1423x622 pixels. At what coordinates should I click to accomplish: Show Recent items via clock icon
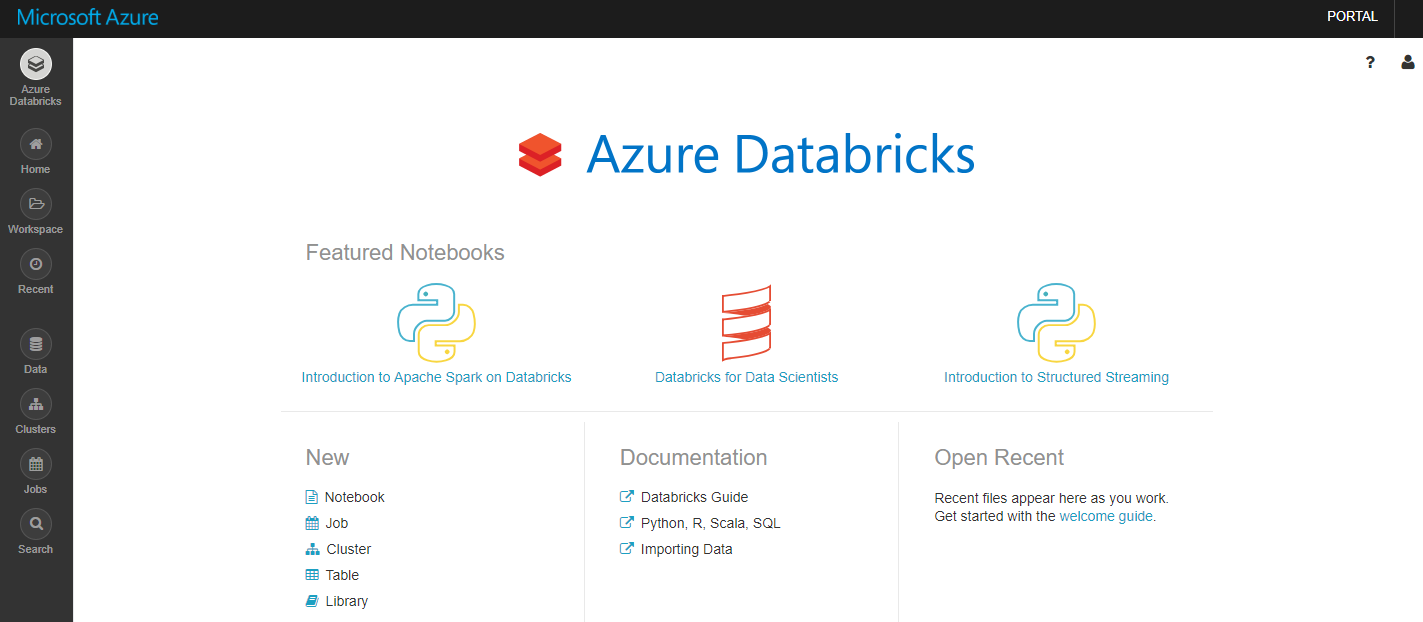36,264
